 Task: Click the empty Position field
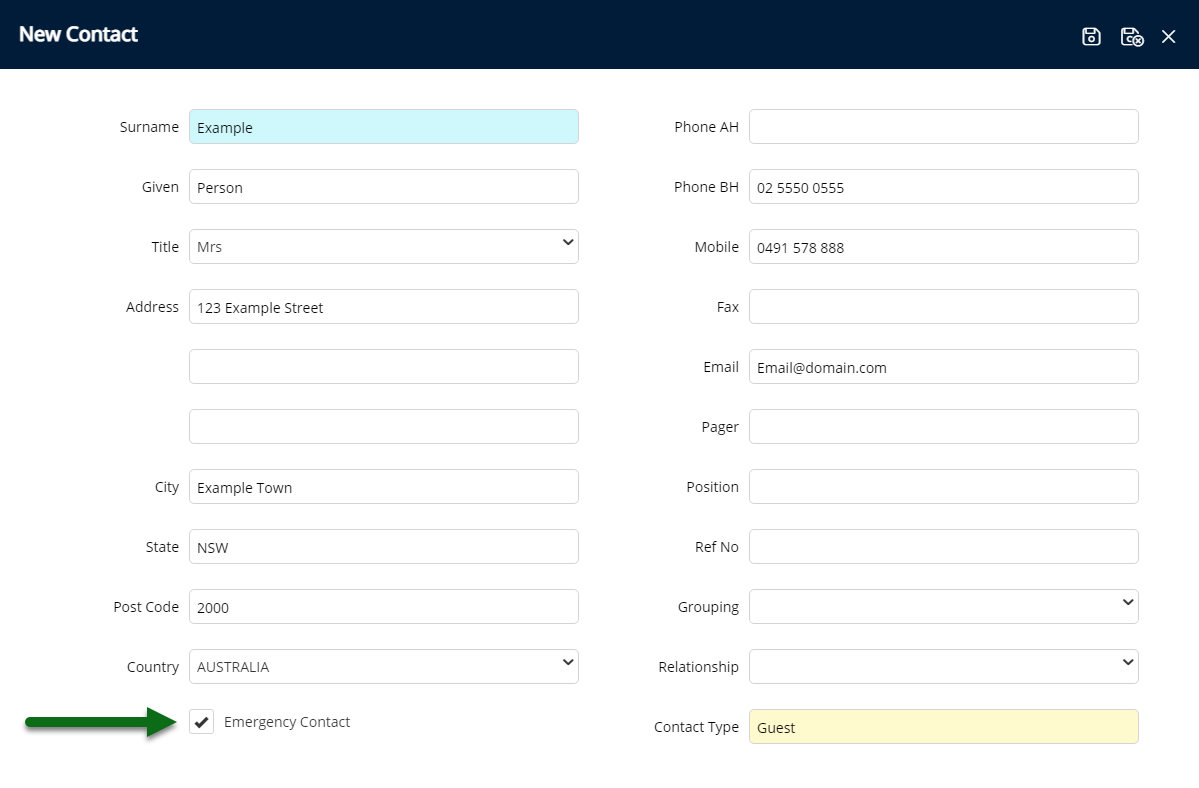[943, 487]
